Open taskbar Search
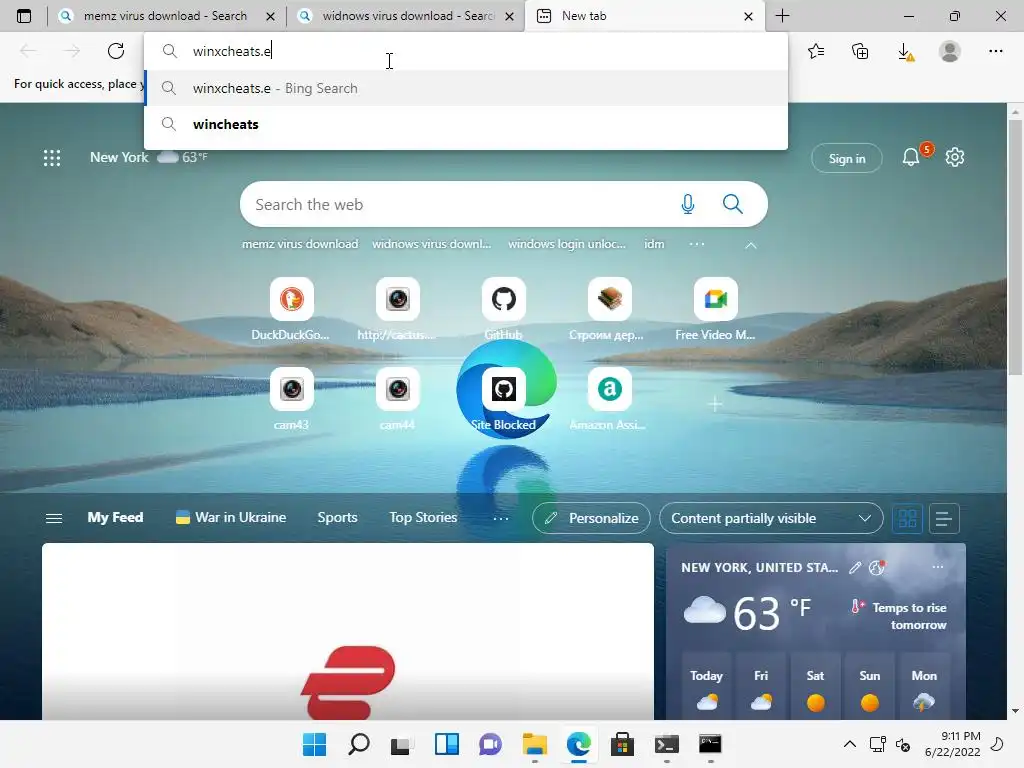 coord(359,744)
